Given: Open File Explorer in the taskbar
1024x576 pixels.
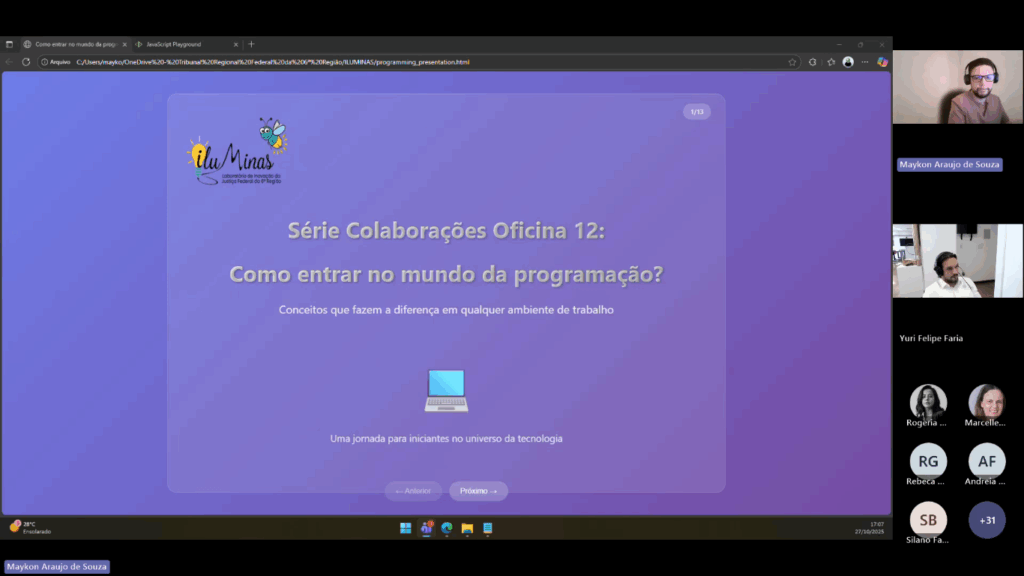Looking at the screenshot, I should [x=467, y=528].
